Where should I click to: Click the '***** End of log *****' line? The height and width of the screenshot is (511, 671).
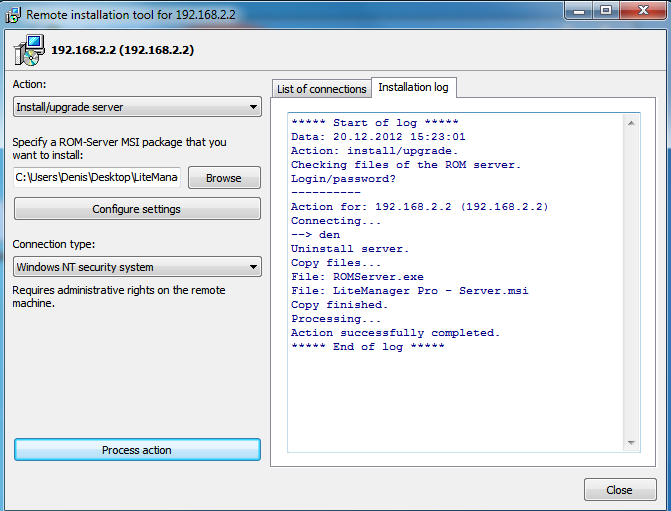(368, 347)
